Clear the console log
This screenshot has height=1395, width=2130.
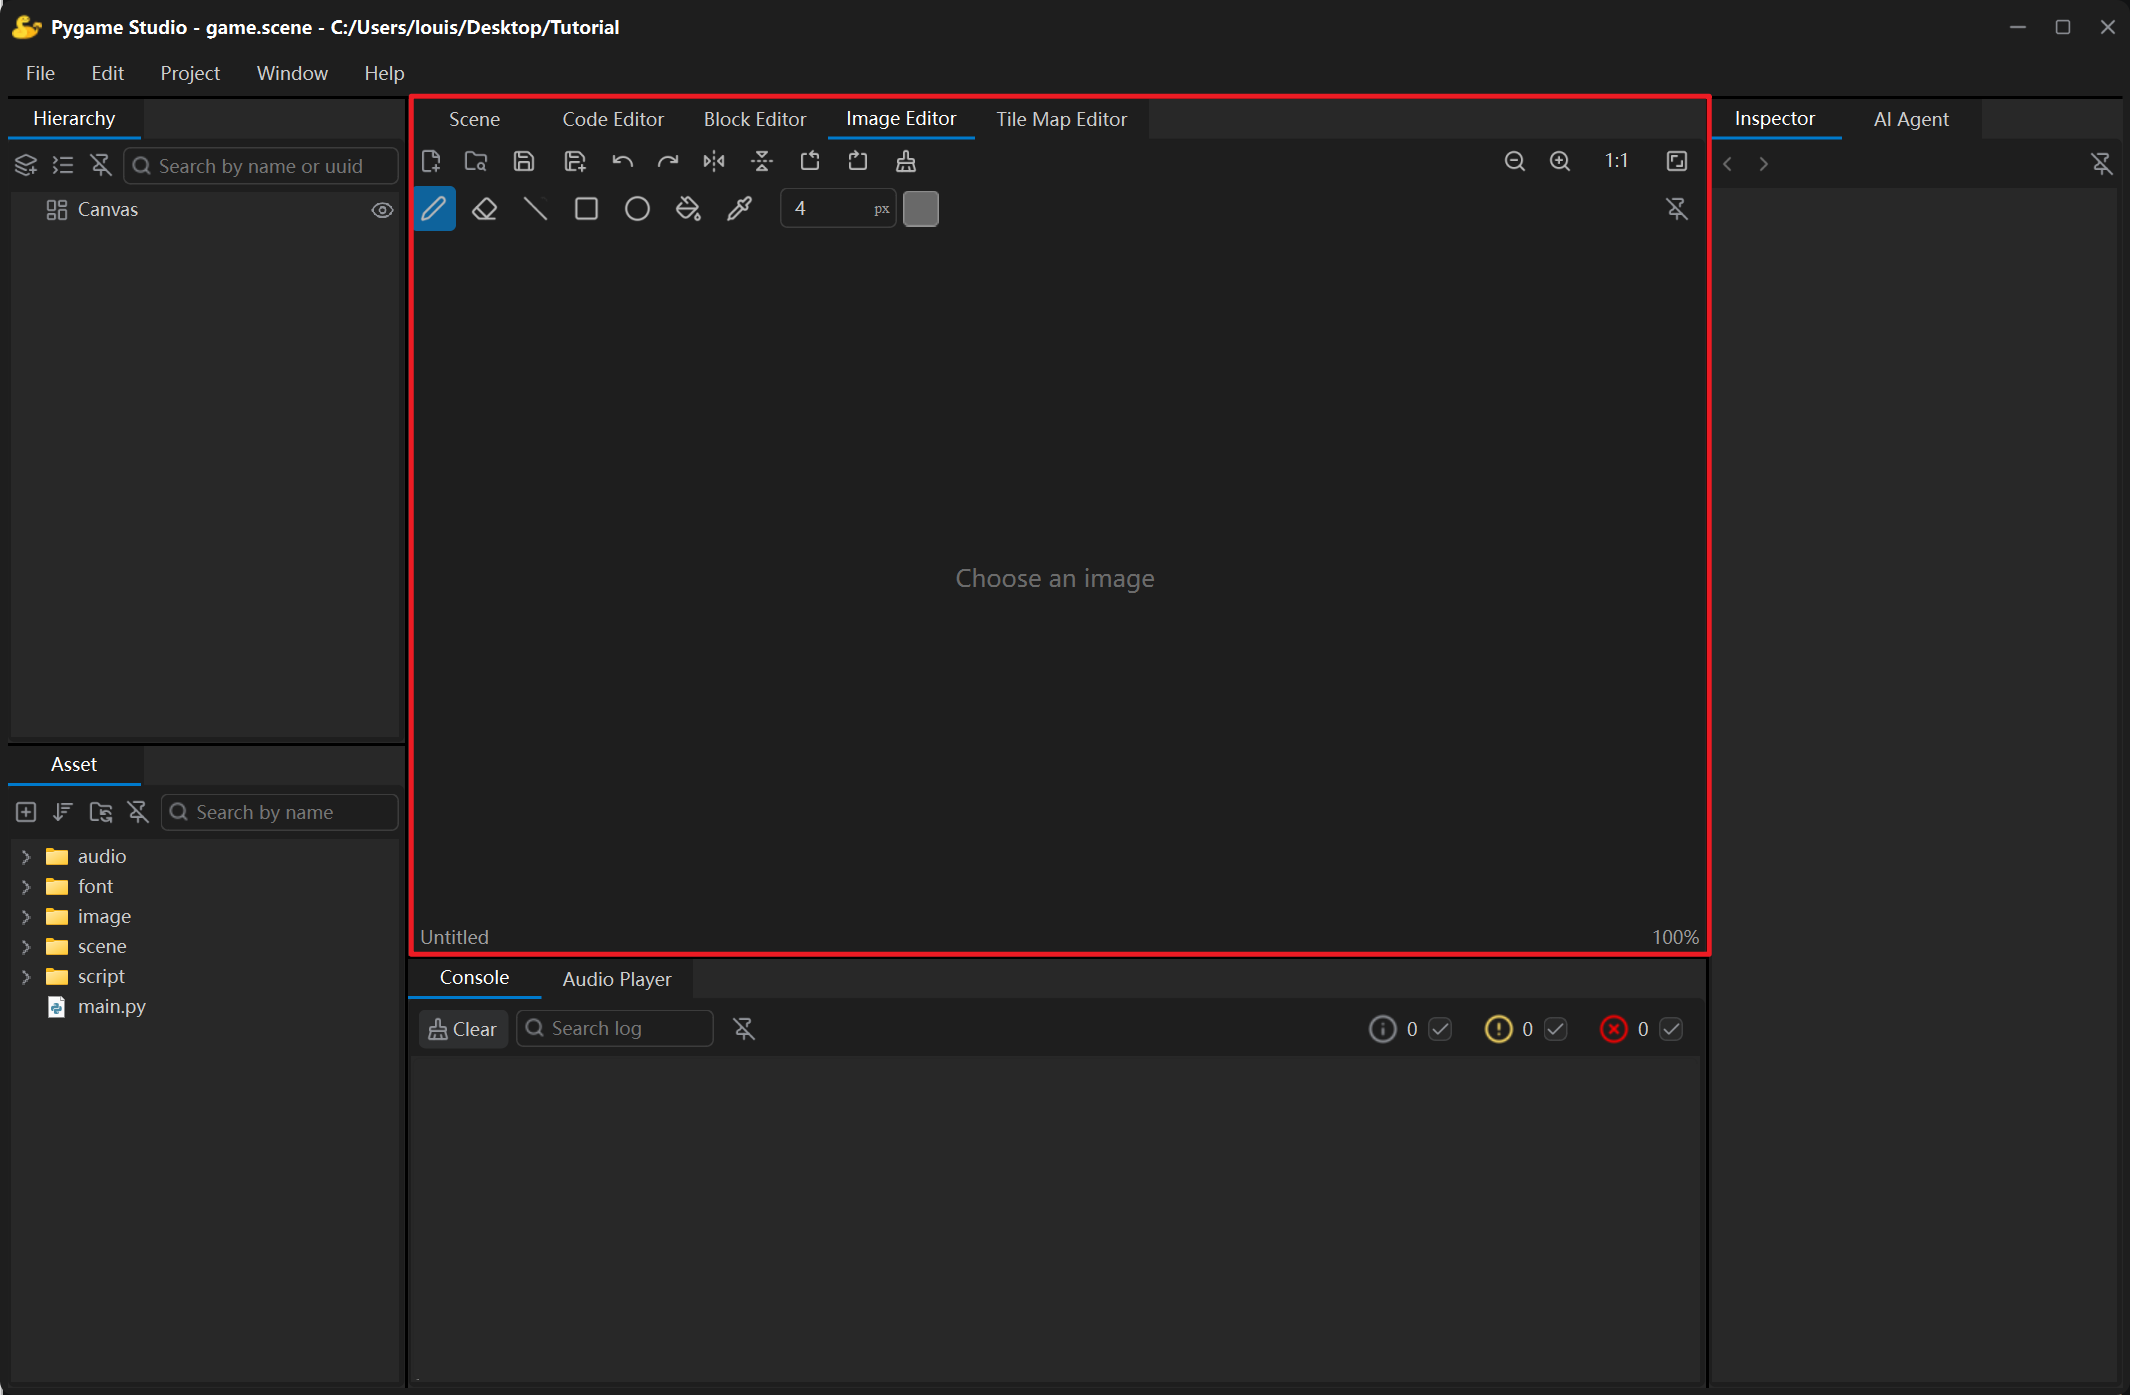pyautogui.click(x=463, y=1029)
